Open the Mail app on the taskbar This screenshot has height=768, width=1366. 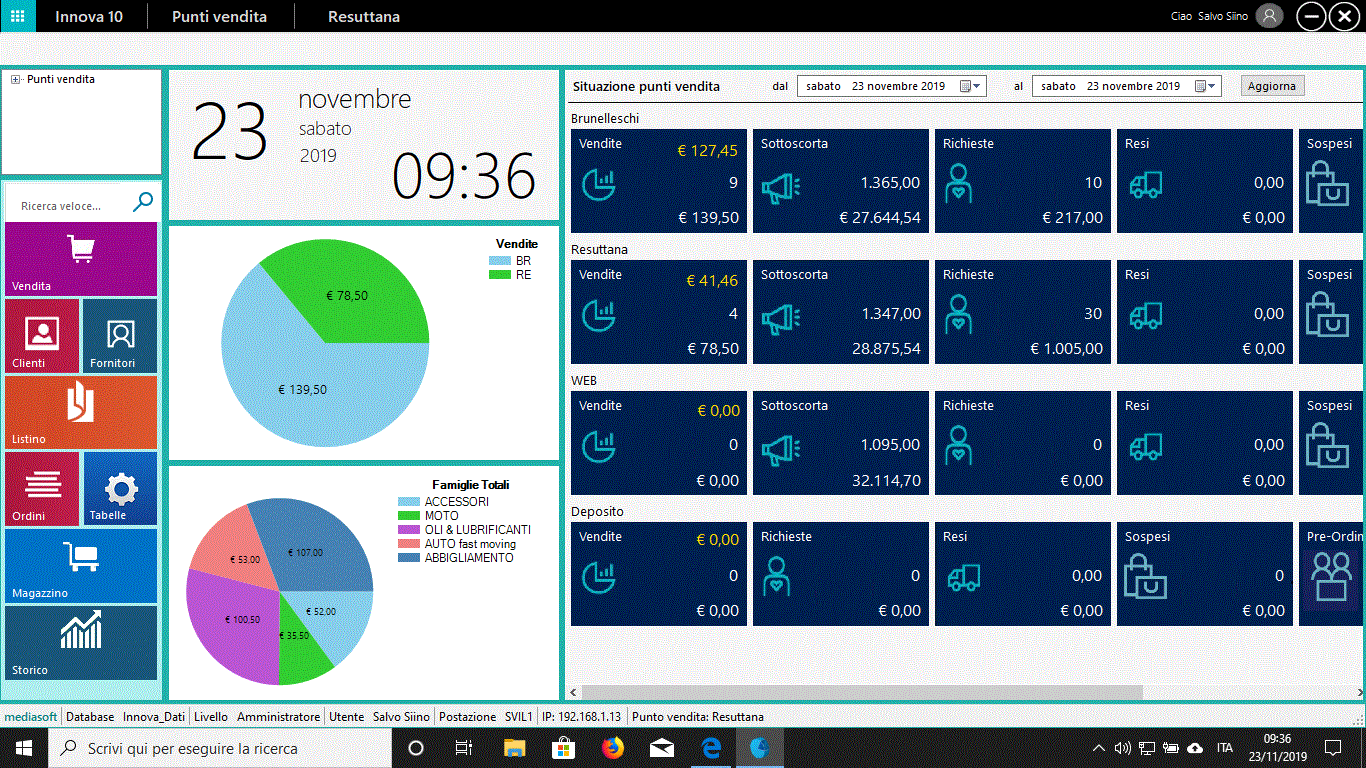[662, 748]
